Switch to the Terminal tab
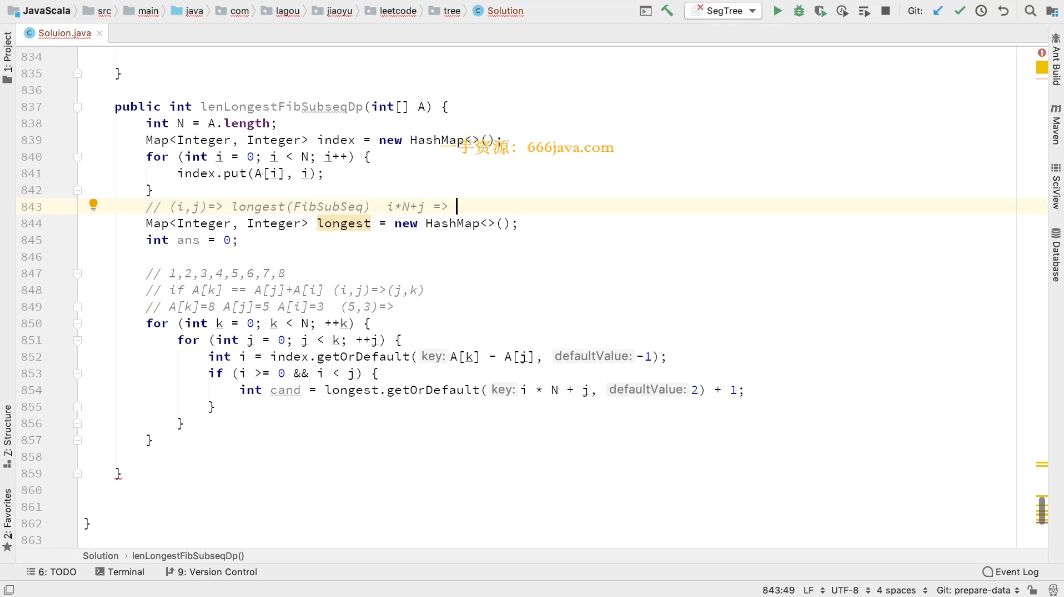The height and width of the screenshot is (597, 1064). pyautogui.click(x=119, y=572)
